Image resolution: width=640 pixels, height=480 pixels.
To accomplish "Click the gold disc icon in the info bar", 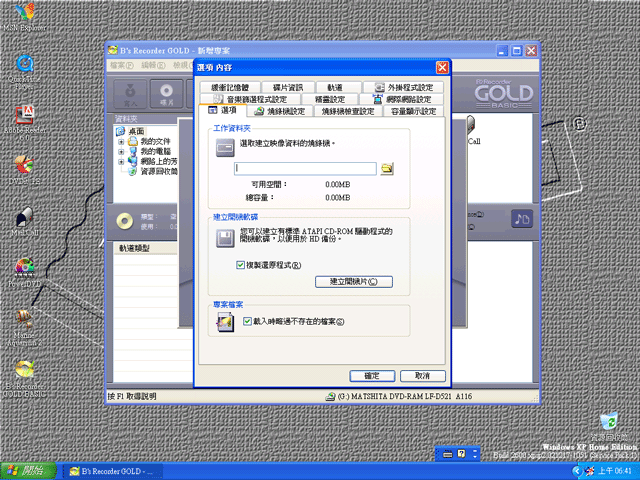I will 124,221.
